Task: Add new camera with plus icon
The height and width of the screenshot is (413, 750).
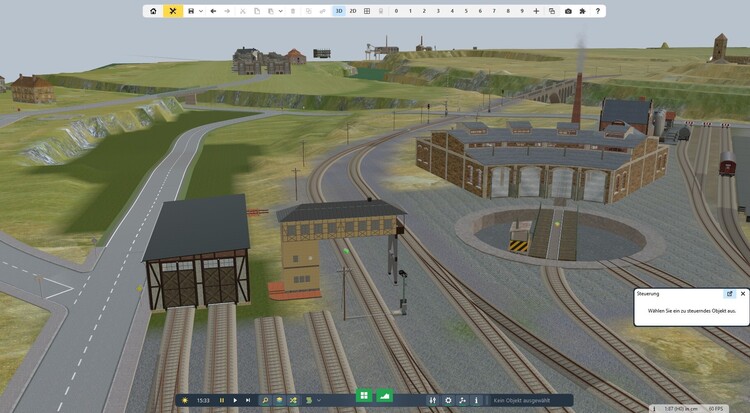Action: [537, 11]
